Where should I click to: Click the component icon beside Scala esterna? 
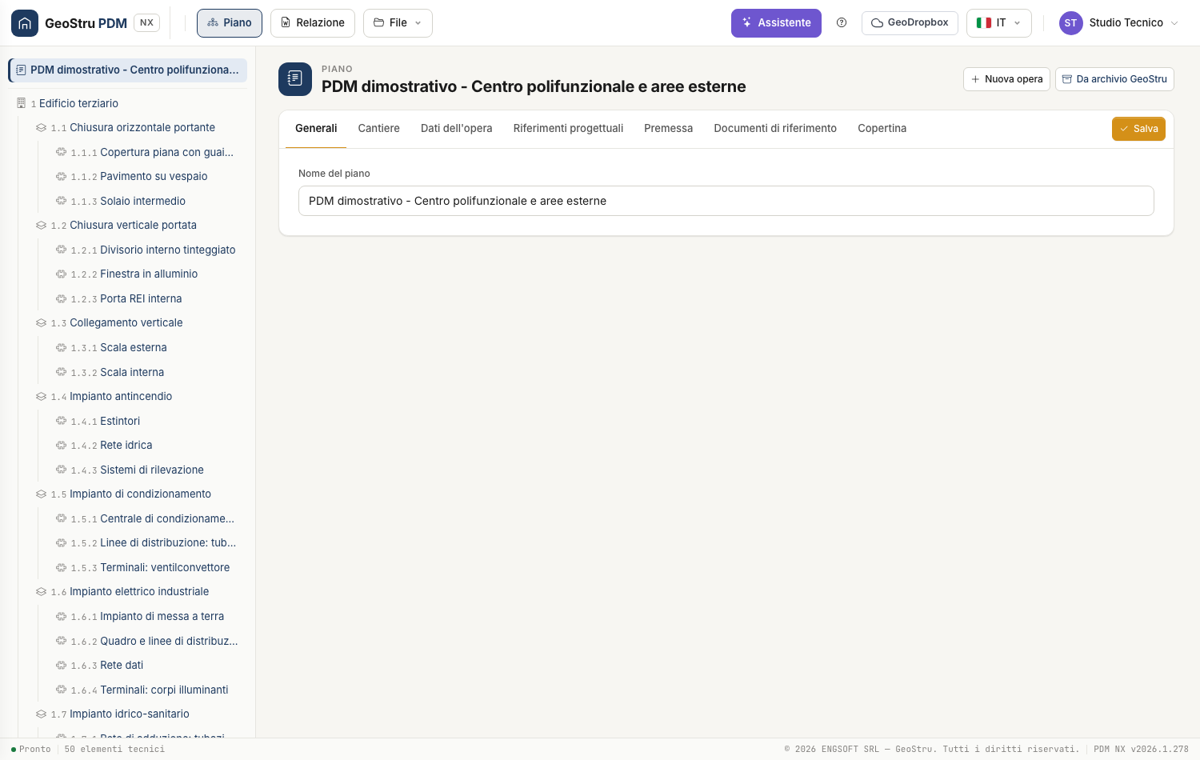[x=61, y=348]
